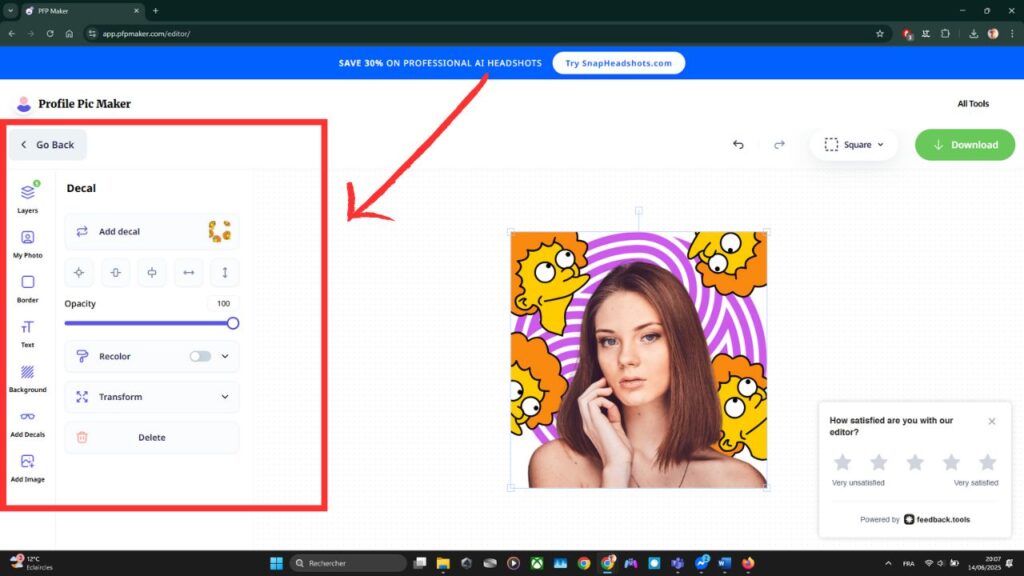Open Chrome menu with three dots

point(1012,33)
